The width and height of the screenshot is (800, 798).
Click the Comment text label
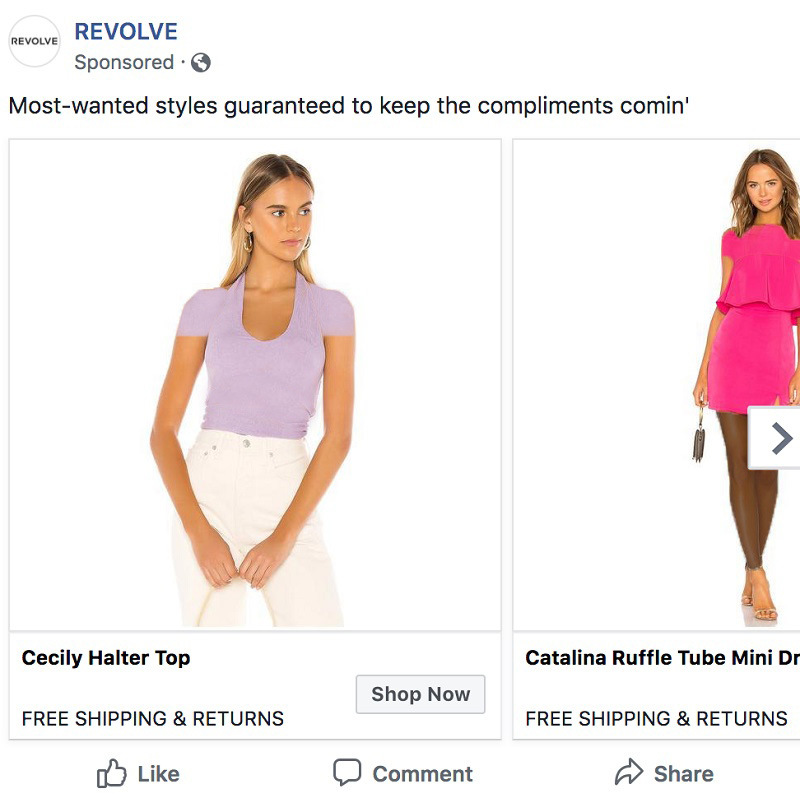pos(422,774)
